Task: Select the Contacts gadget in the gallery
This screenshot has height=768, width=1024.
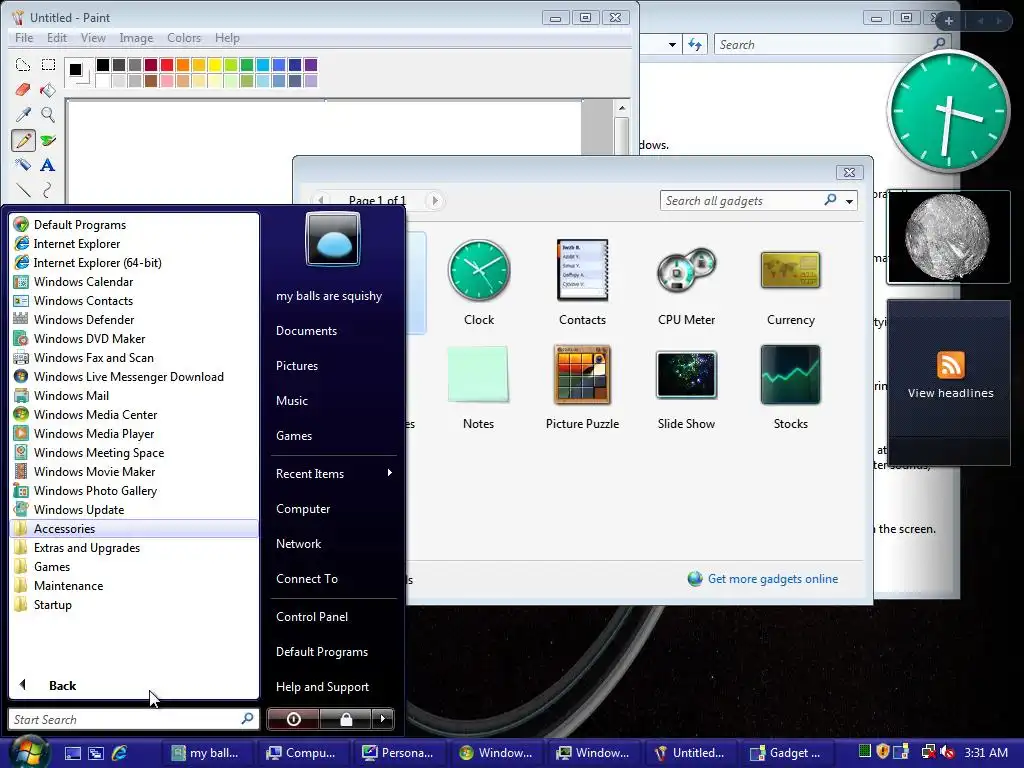Action: tap(582, 283)
